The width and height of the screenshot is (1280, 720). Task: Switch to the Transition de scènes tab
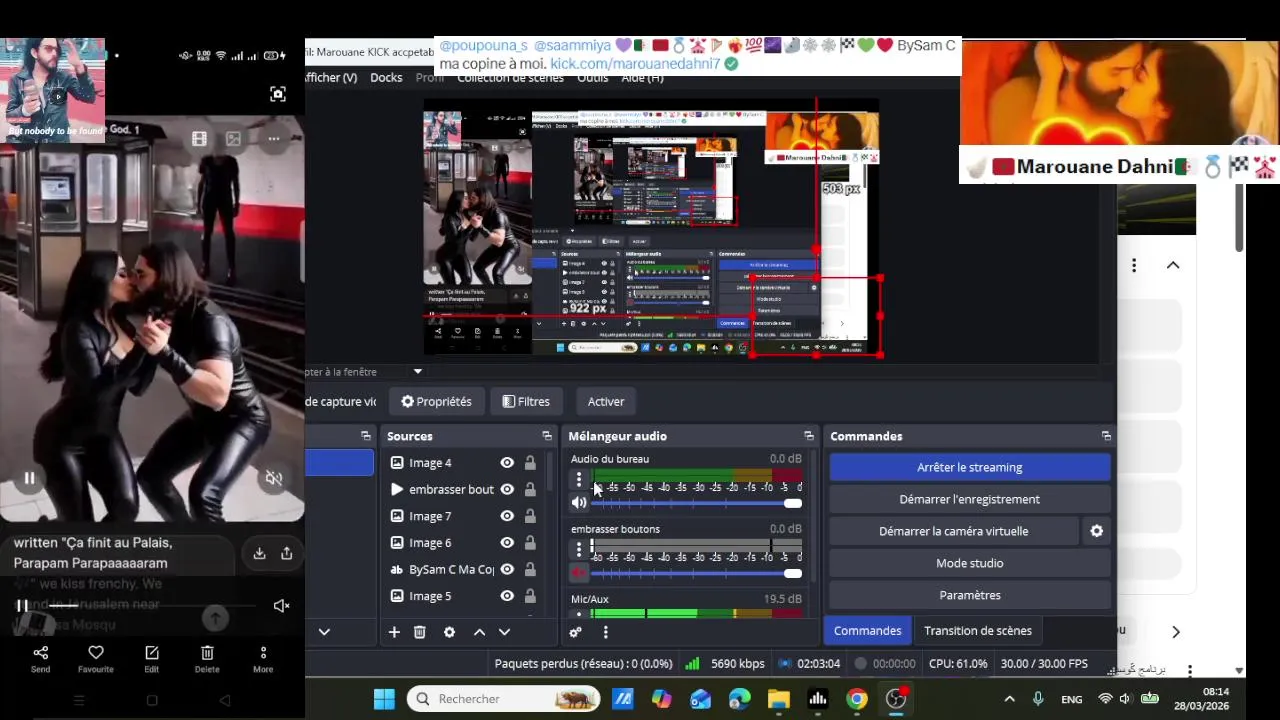click(978, 631)
